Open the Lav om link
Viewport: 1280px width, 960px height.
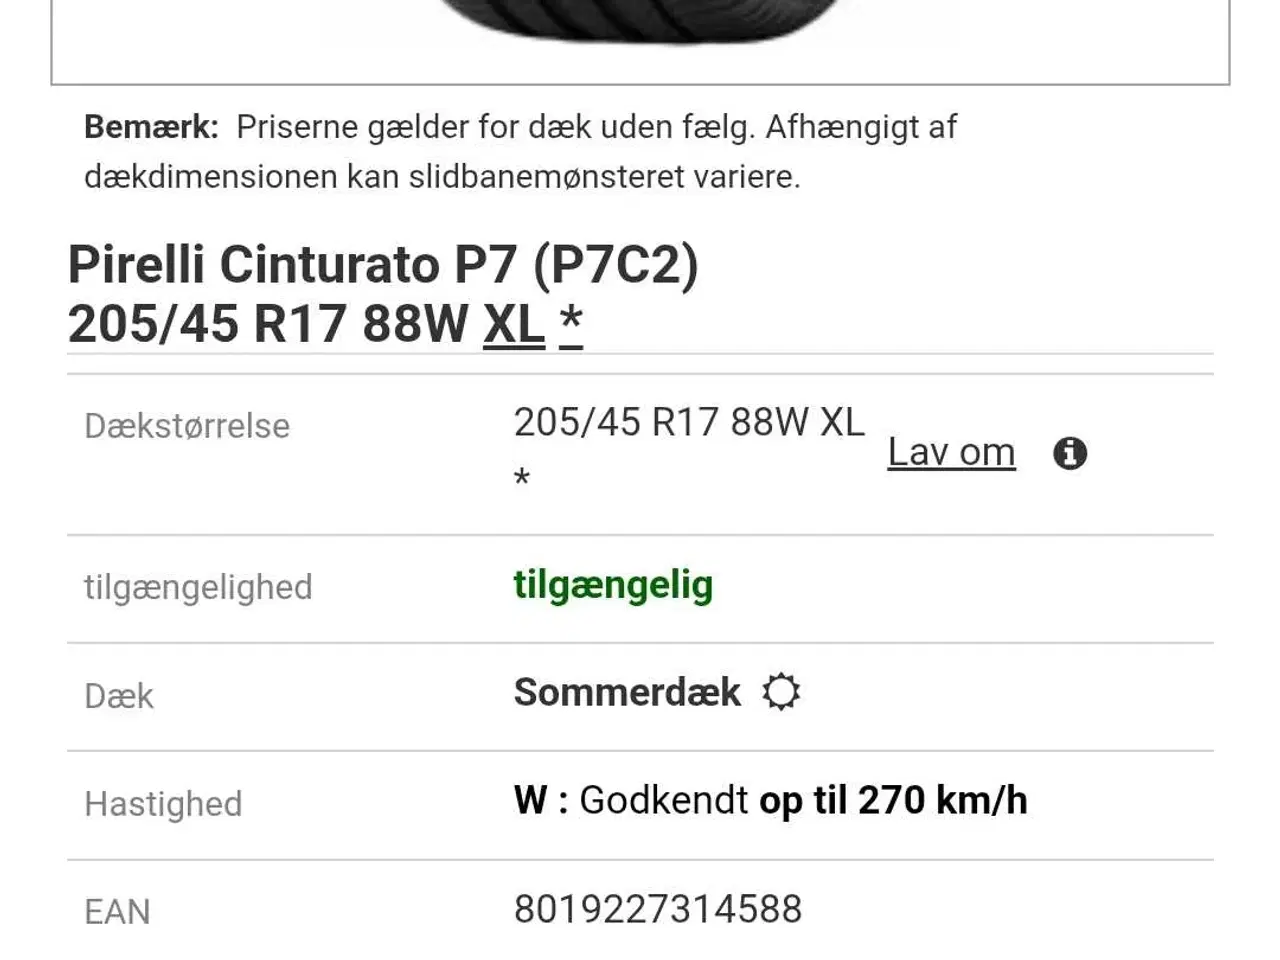point(950,453)
